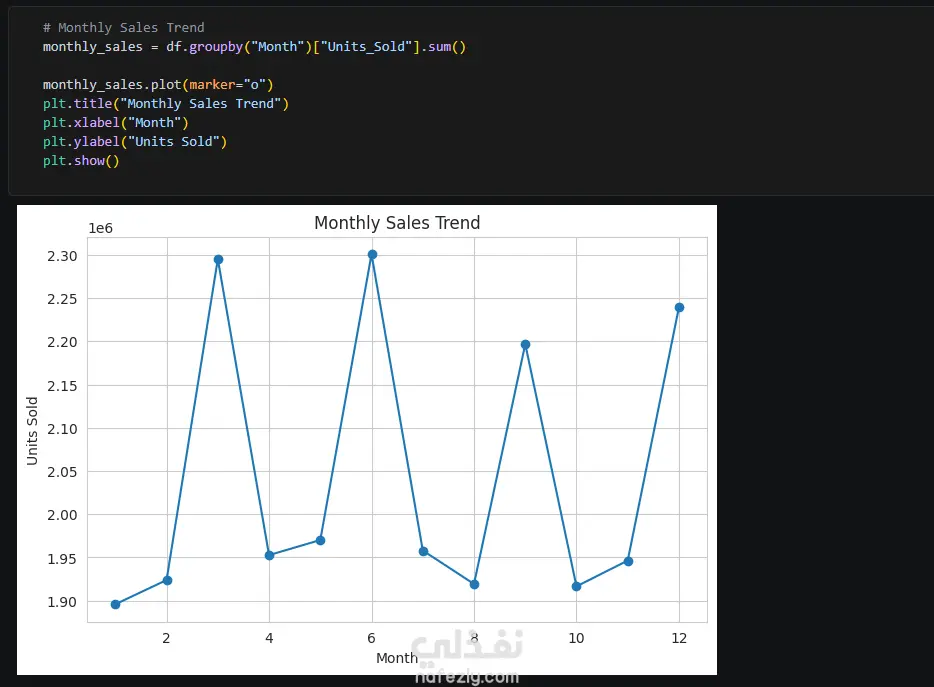Viewport: 934px width, 687px height.
Task: Click the data point marker for month 8
Action: pyautogui.click(x=474, y=584)
